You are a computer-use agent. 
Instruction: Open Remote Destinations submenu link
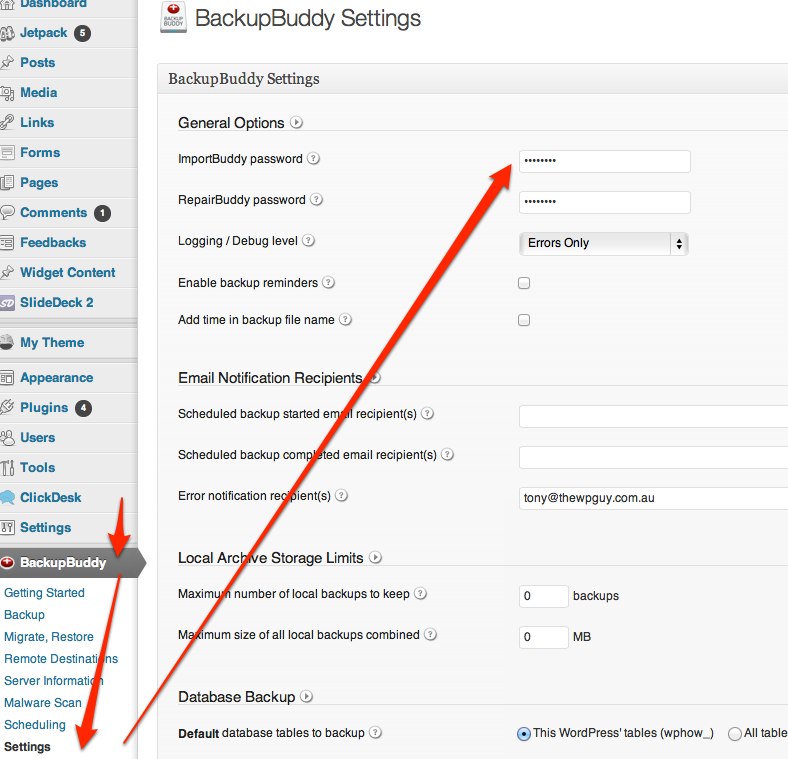coord(61,659)
